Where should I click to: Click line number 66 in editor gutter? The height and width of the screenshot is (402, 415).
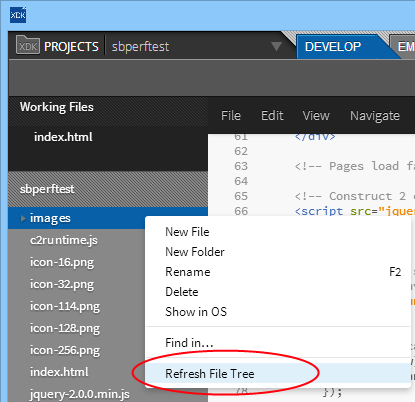(x=241, y=211)
